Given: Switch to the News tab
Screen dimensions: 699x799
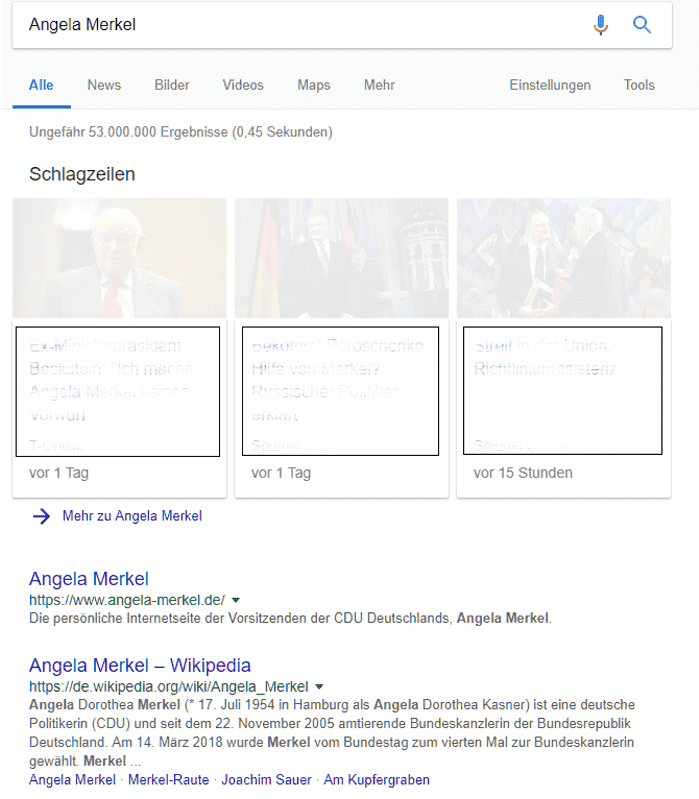Looking at the screenshot, I should (x=104, y=85).
